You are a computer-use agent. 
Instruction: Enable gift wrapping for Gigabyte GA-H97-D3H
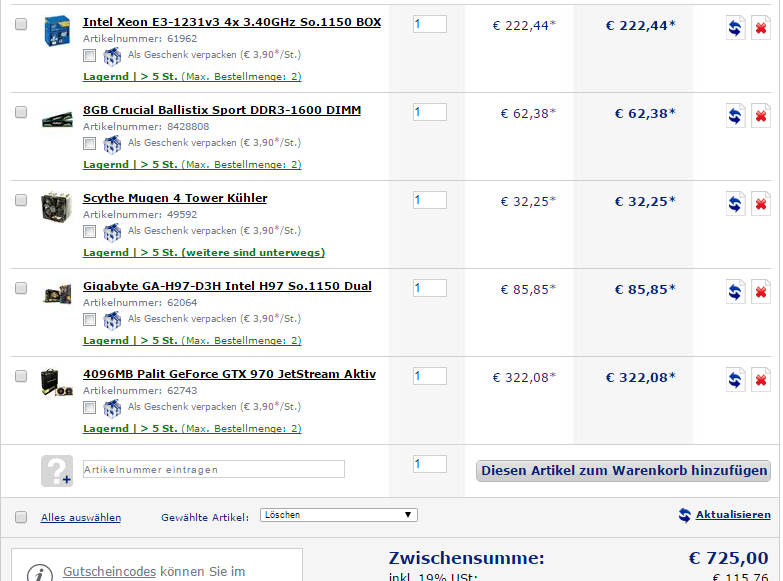click(x=89, y=319)
